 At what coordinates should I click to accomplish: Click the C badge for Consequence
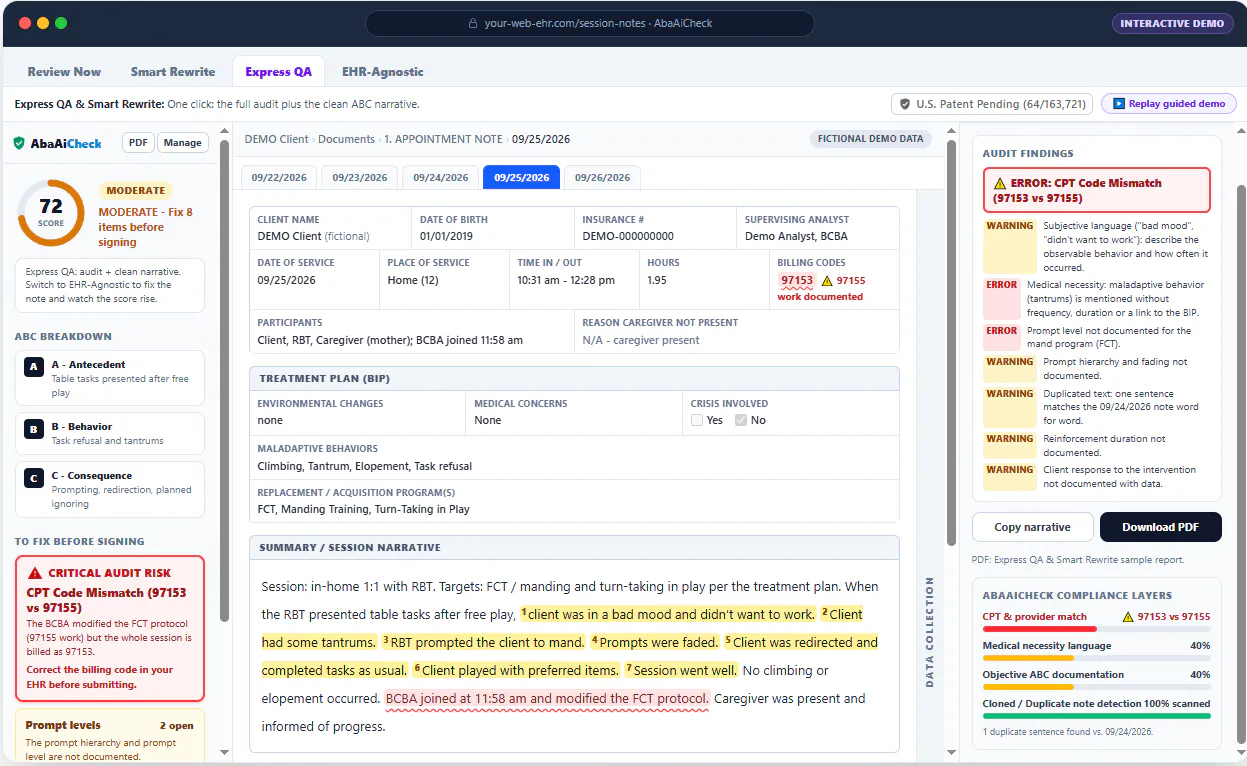pyautogui.click(x=34, y=478)
